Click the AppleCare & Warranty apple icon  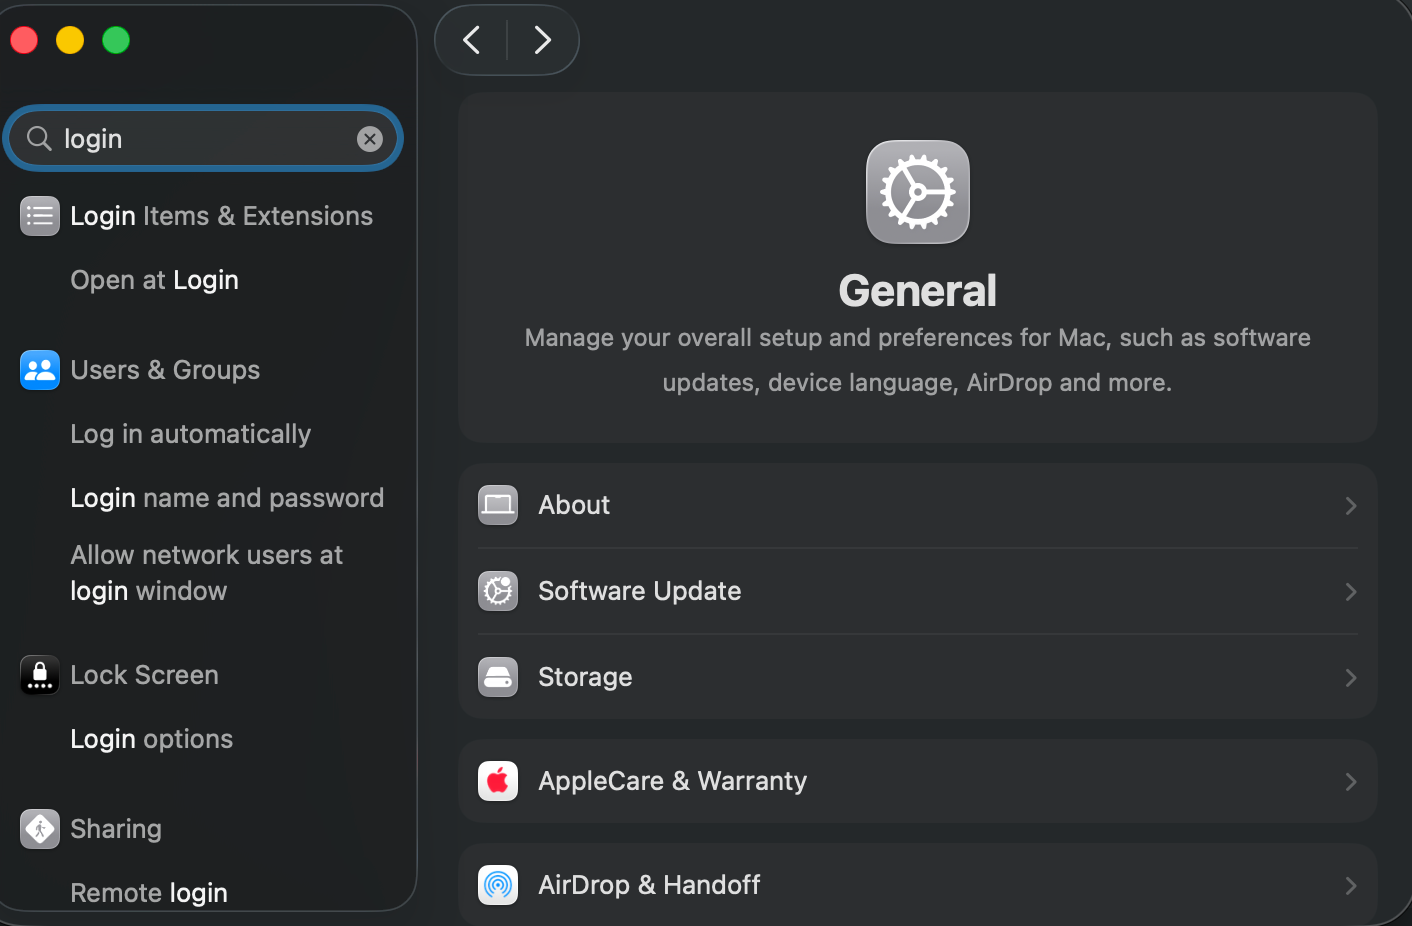pos(498,781)
